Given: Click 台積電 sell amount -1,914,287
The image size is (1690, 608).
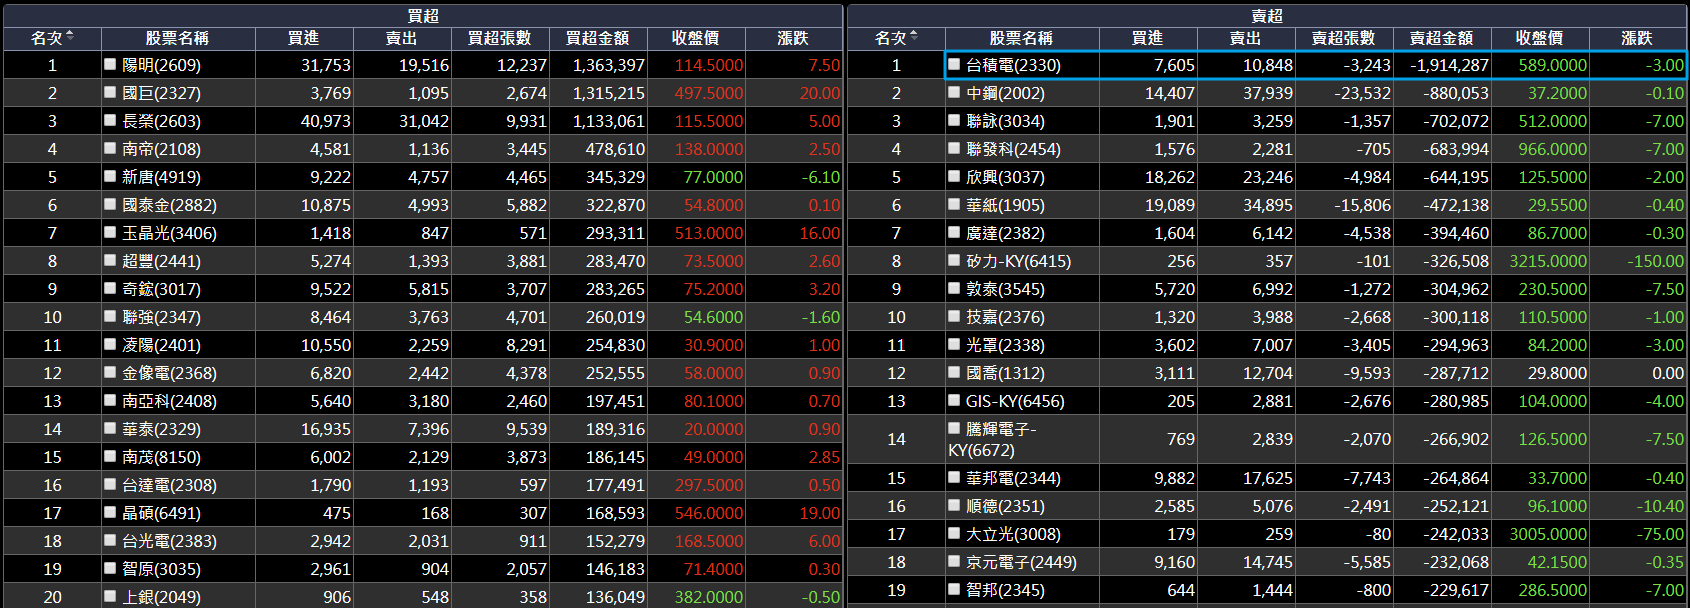Looking at the screenshot, I should click(x=1449, y=65).
